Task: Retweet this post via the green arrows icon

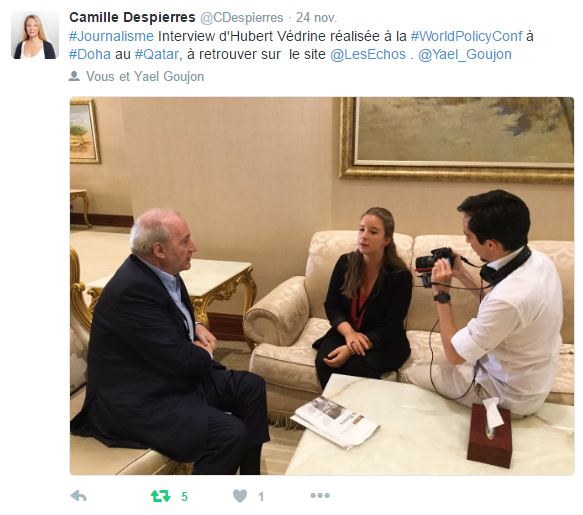Action: click(160, 496)
